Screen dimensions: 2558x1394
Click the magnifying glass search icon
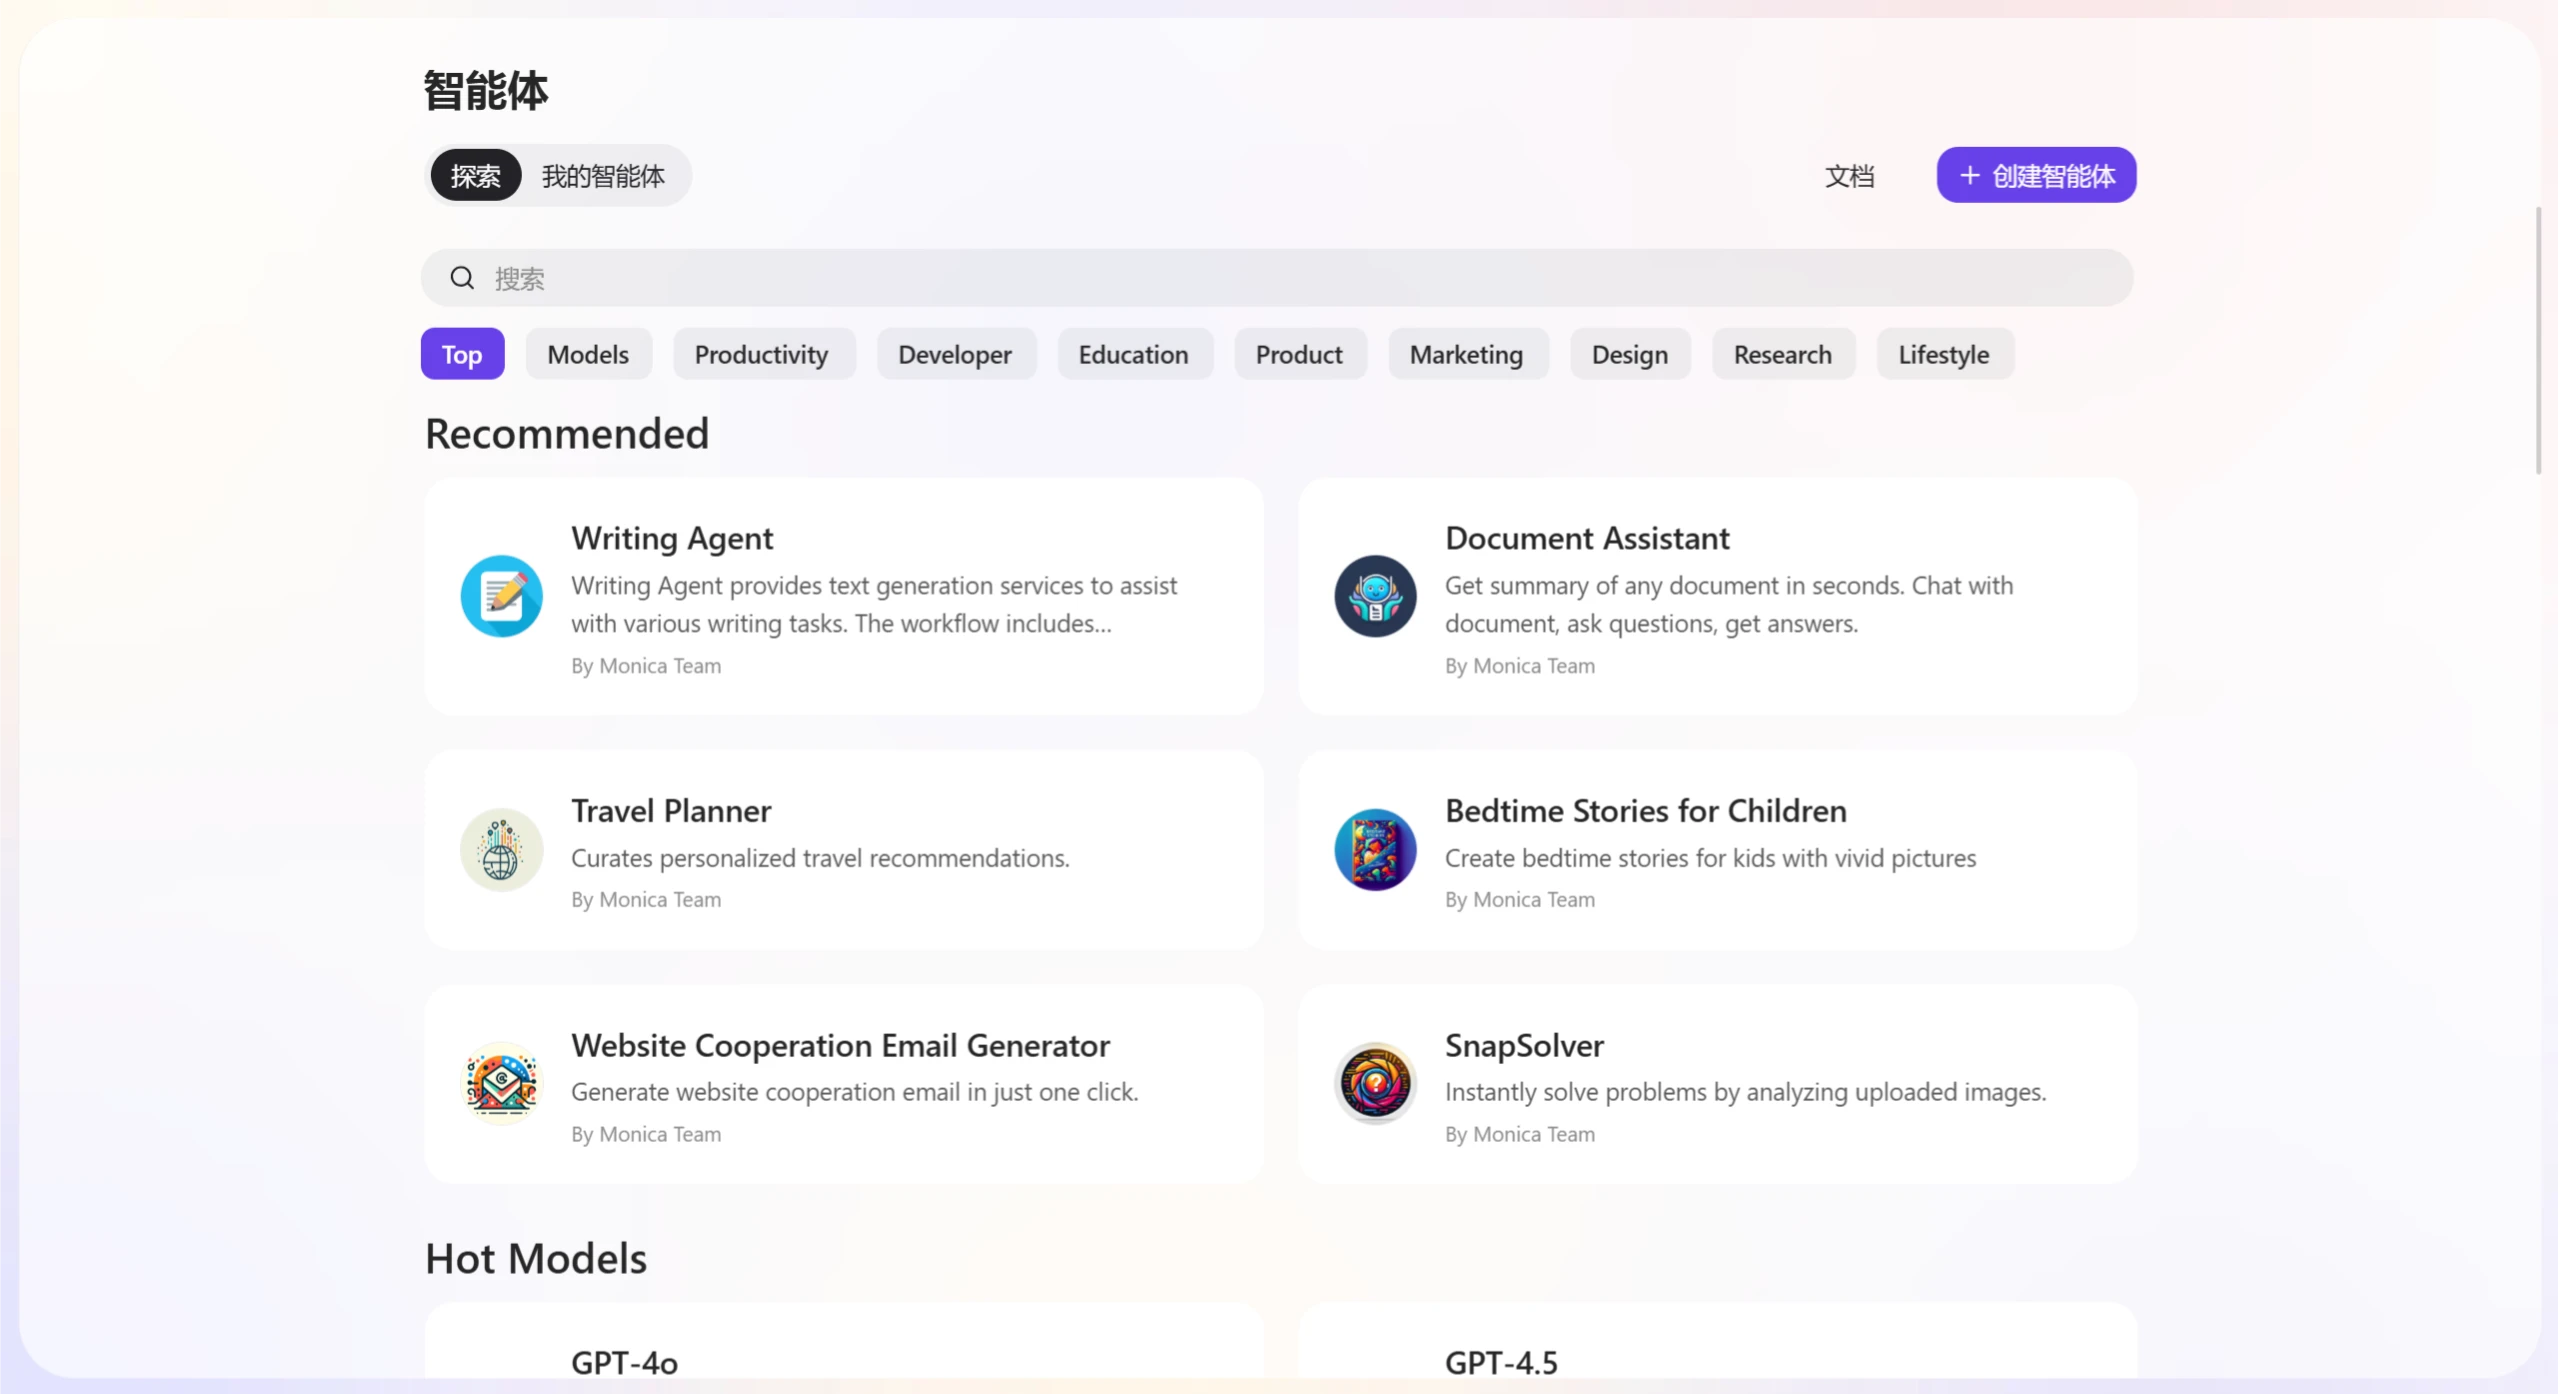click(461, 278)
